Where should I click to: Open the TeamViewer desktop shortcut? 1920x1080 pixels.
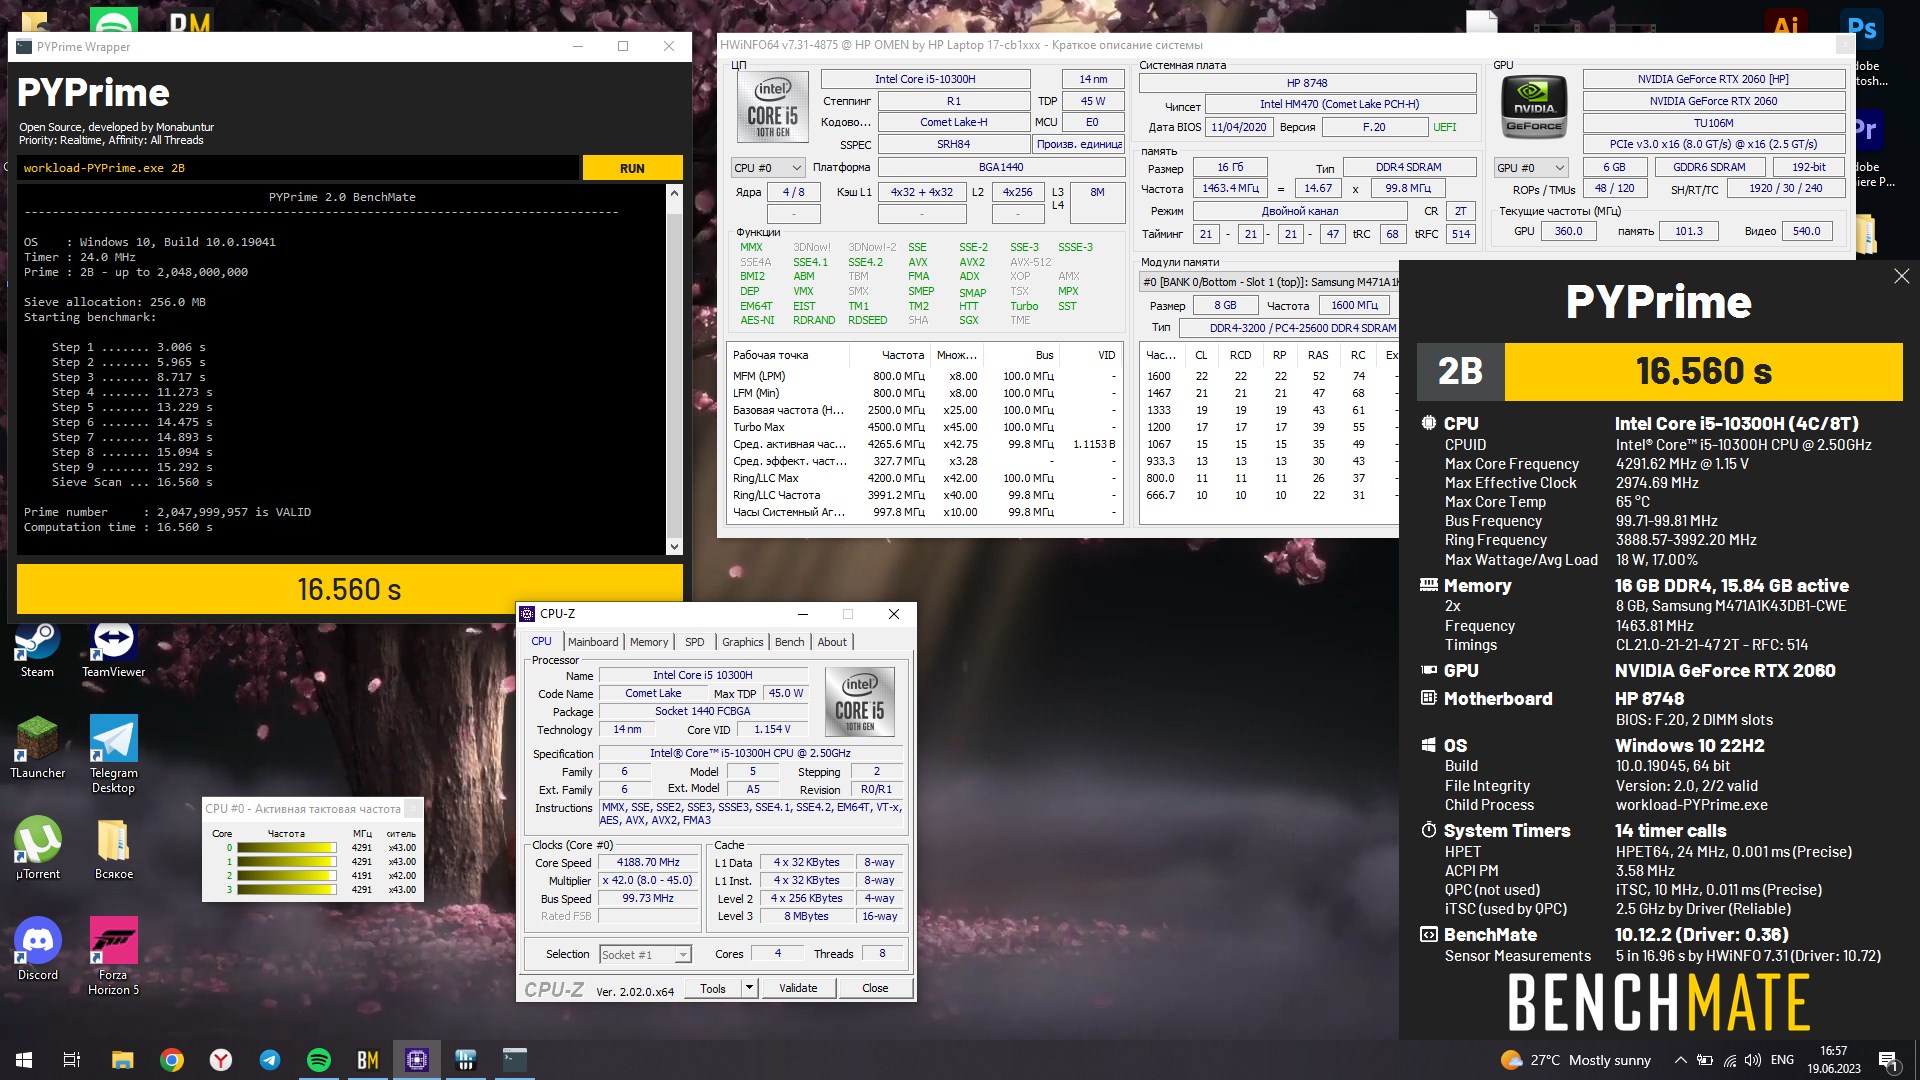(113, 650)
